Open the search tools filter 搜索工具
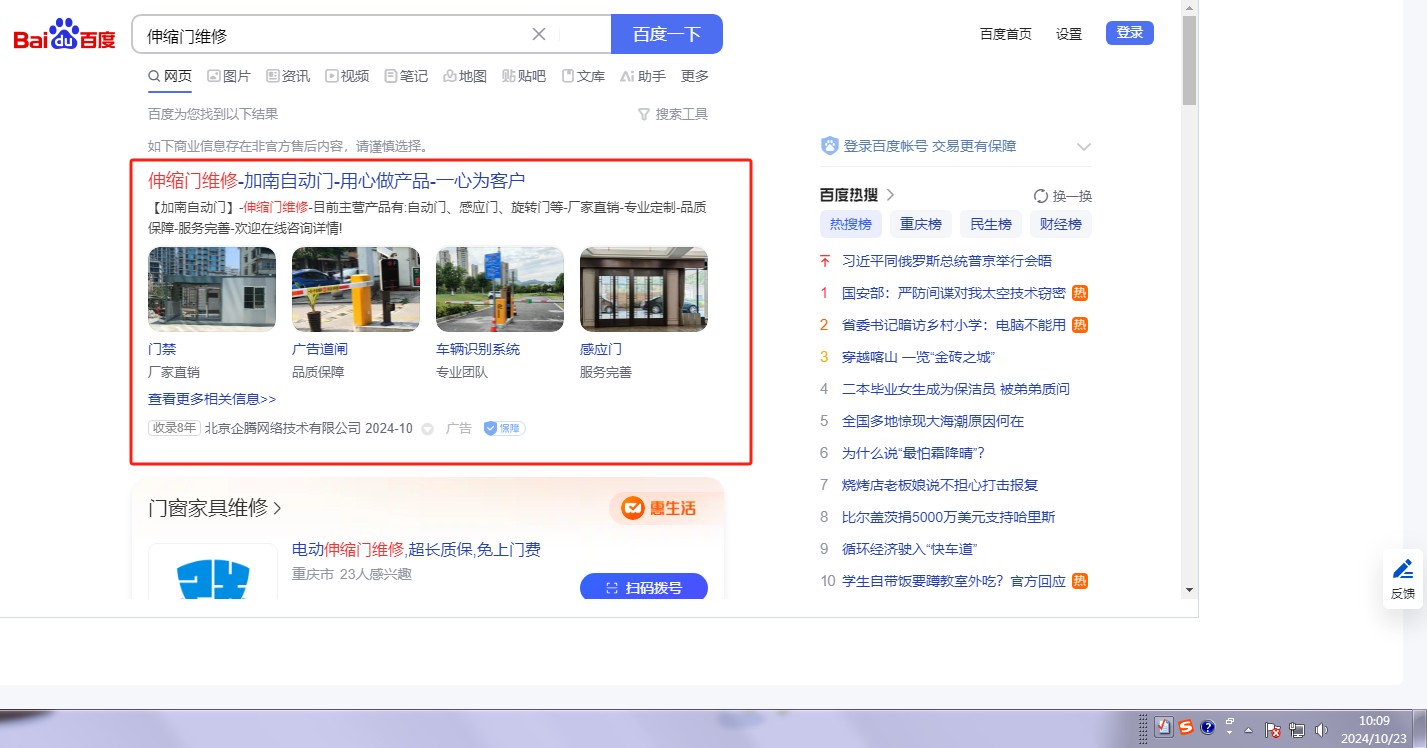 [673, 114]
